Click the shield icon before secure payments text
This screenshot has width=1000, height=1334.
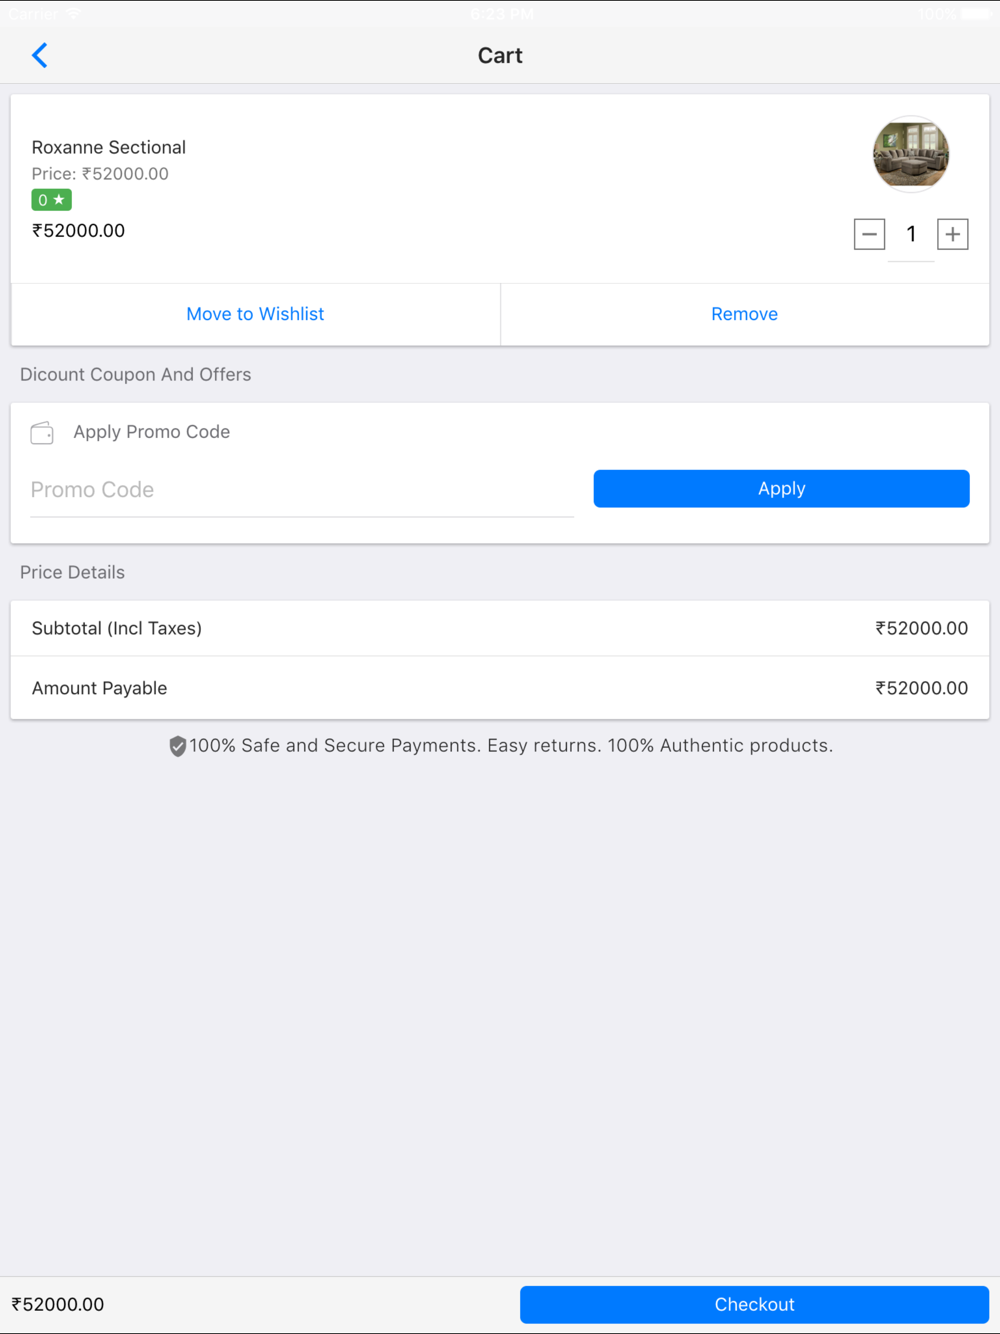coord(177,746)
